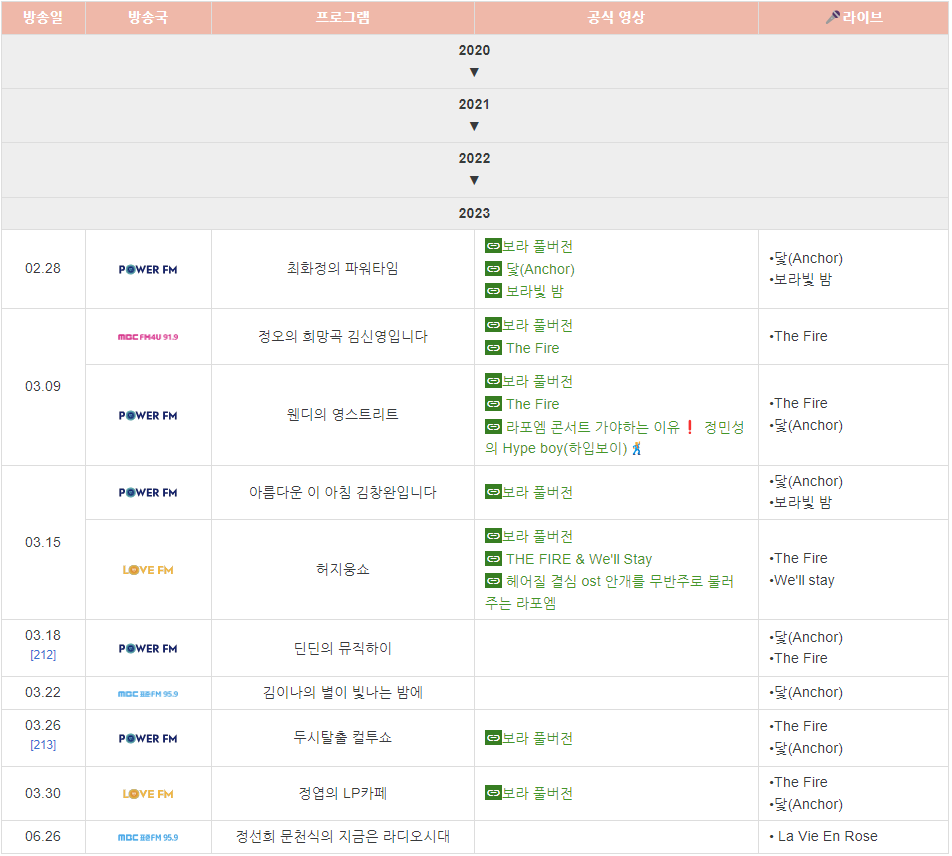Select the 딘딘의 뮤직하이 program cell
Image resolution: width=952 pixels, height=856 pixels.
pos(343,648)
